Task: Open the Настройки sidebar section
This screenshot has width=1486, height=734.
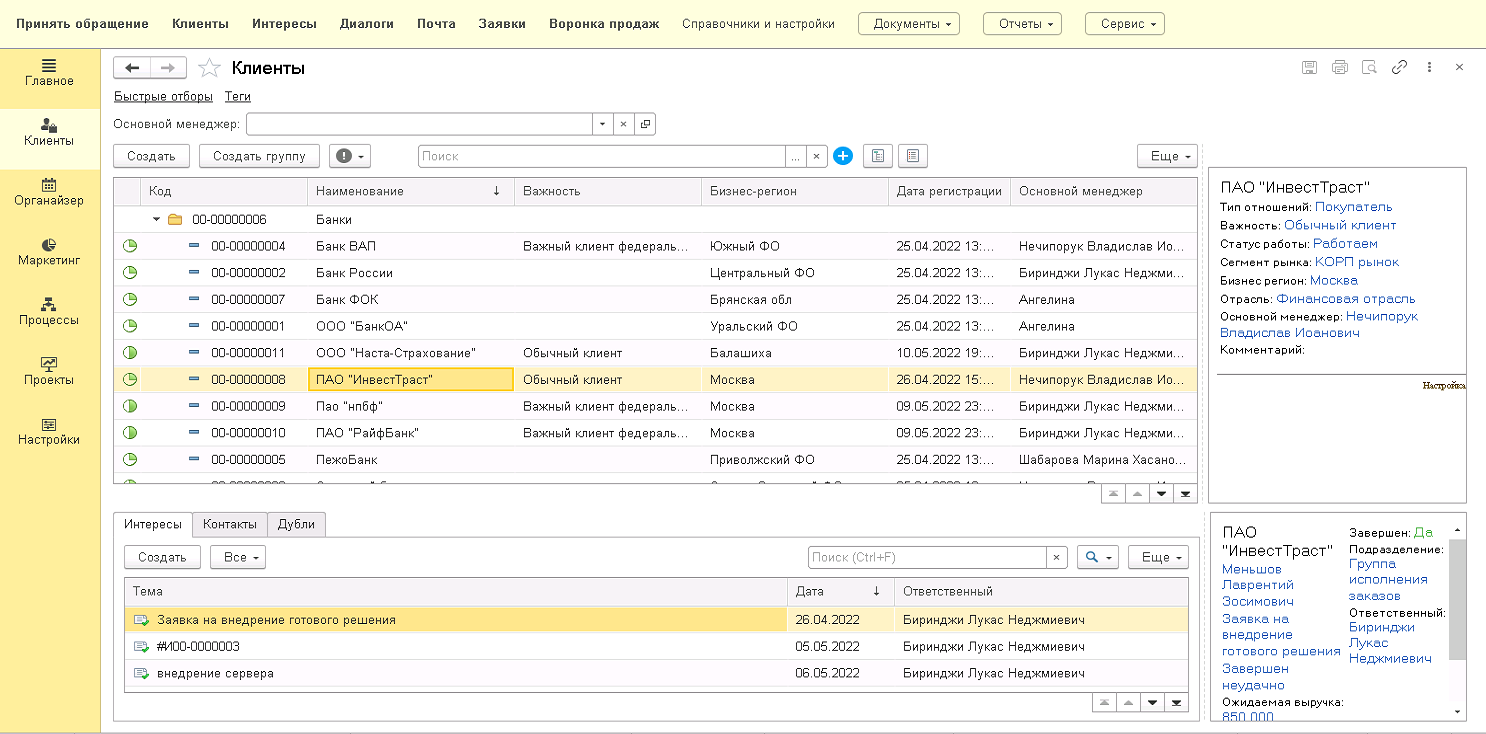Action: pyautogui.click(x=49, y=432)
